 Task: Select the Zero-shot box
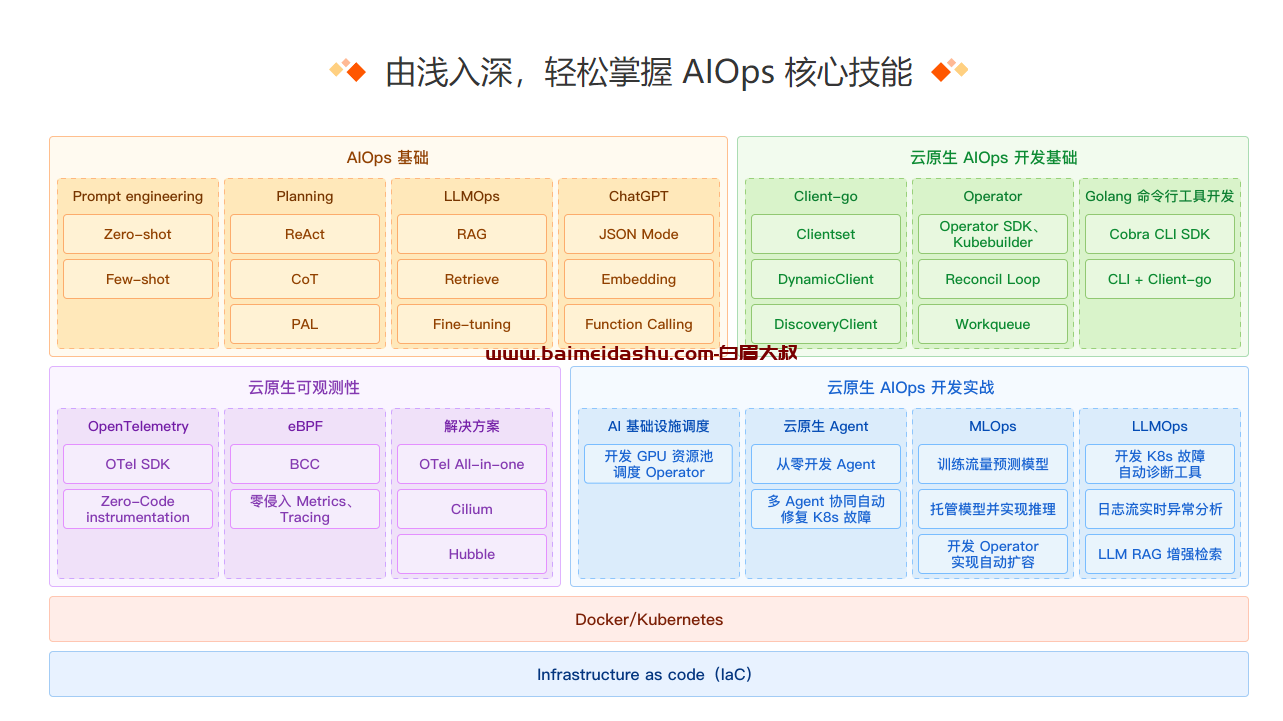coord(138,234)
